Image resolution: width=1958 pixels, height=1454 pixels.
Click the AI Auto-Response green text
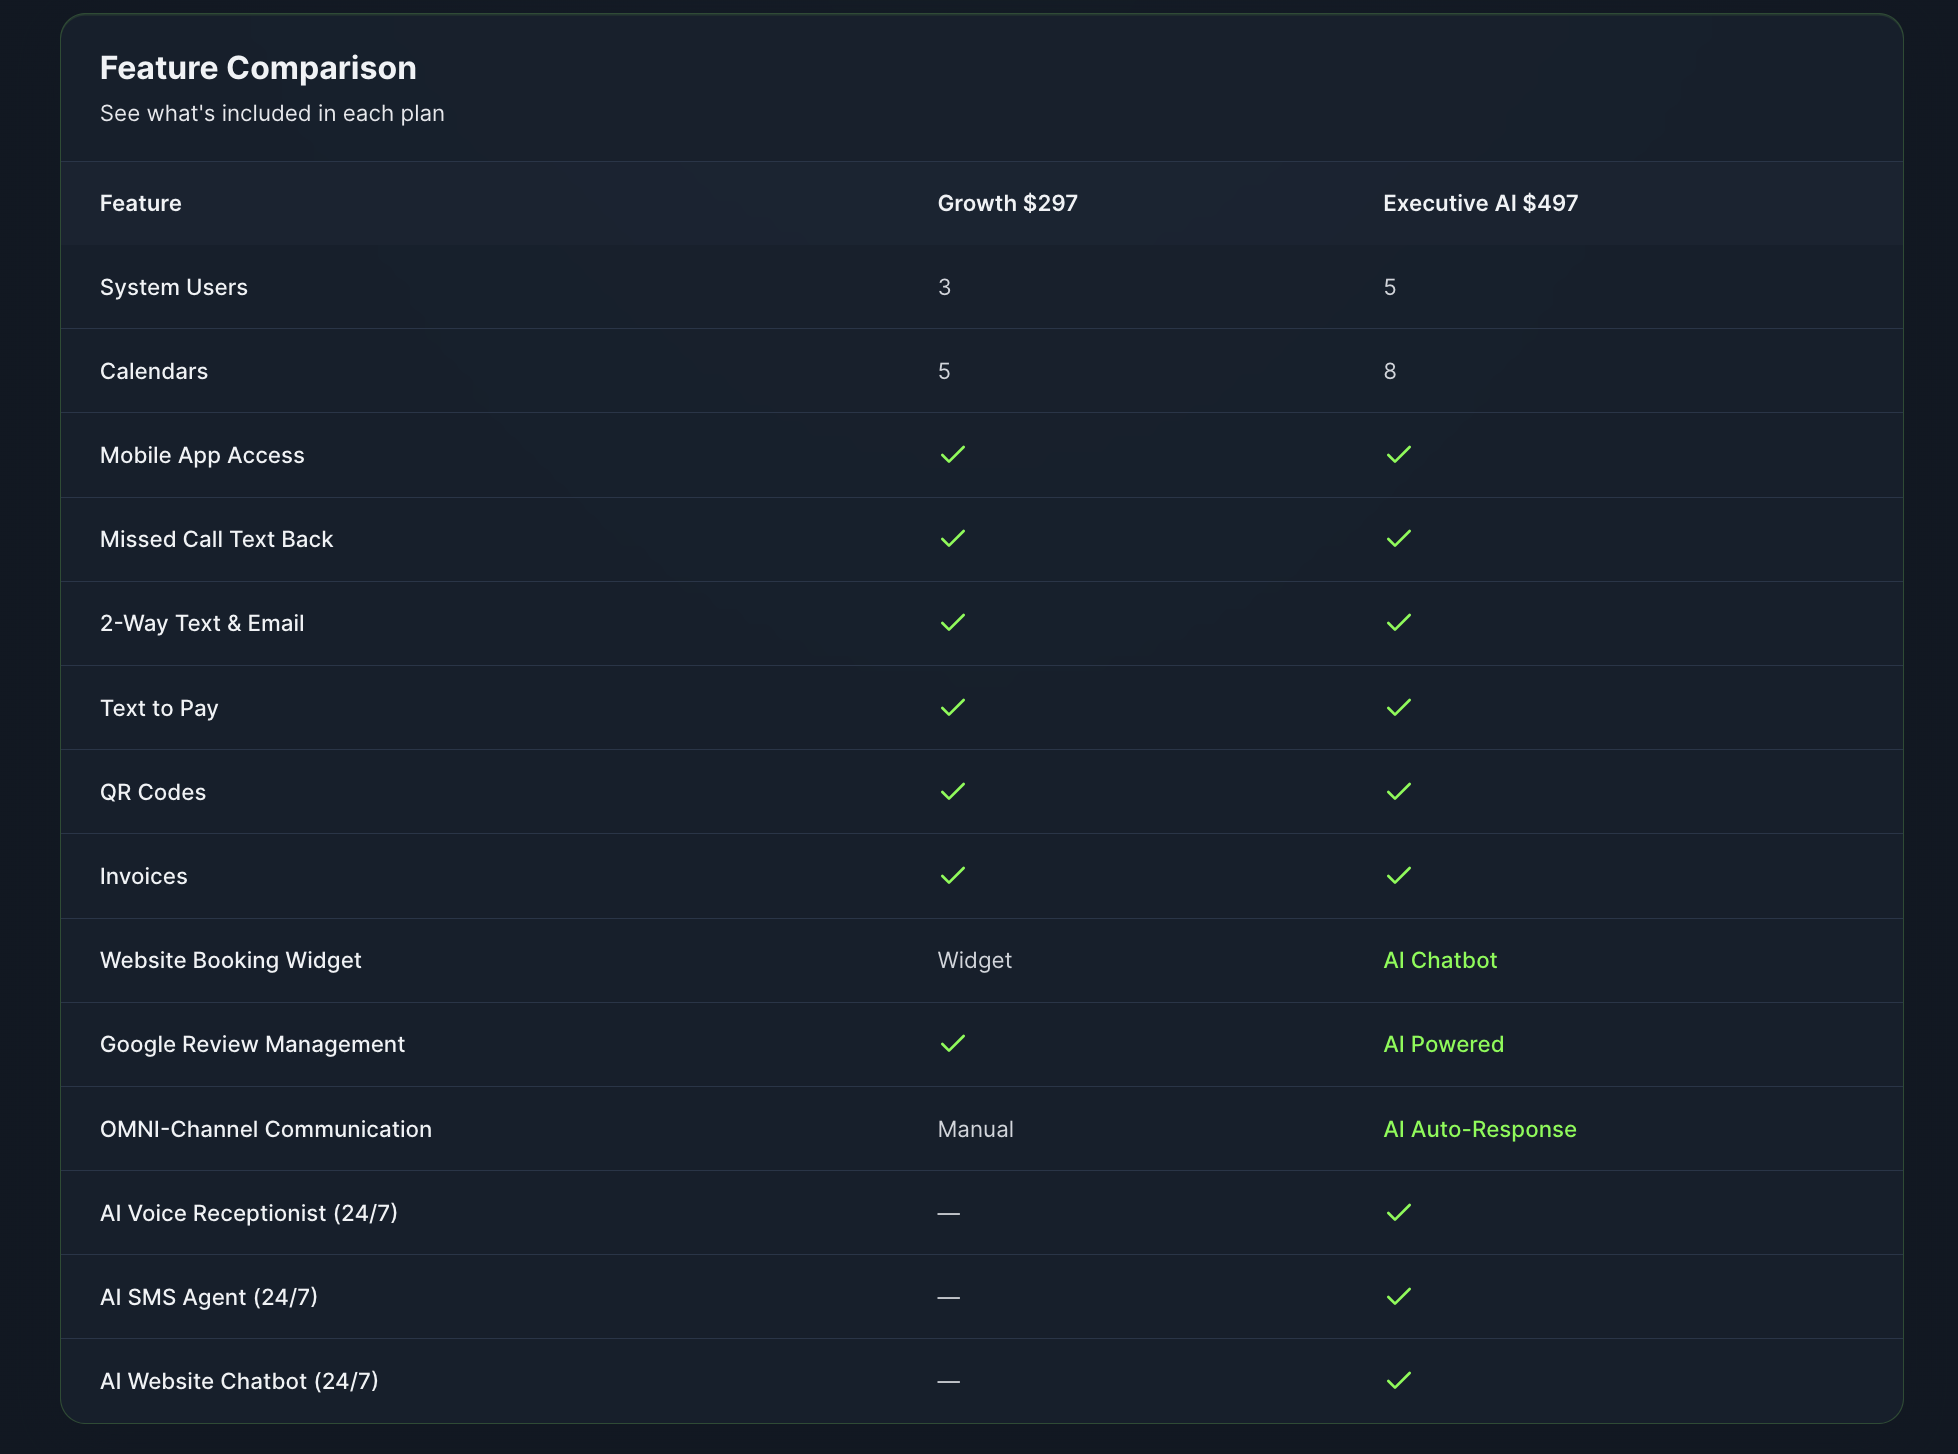[1479, 1129]
